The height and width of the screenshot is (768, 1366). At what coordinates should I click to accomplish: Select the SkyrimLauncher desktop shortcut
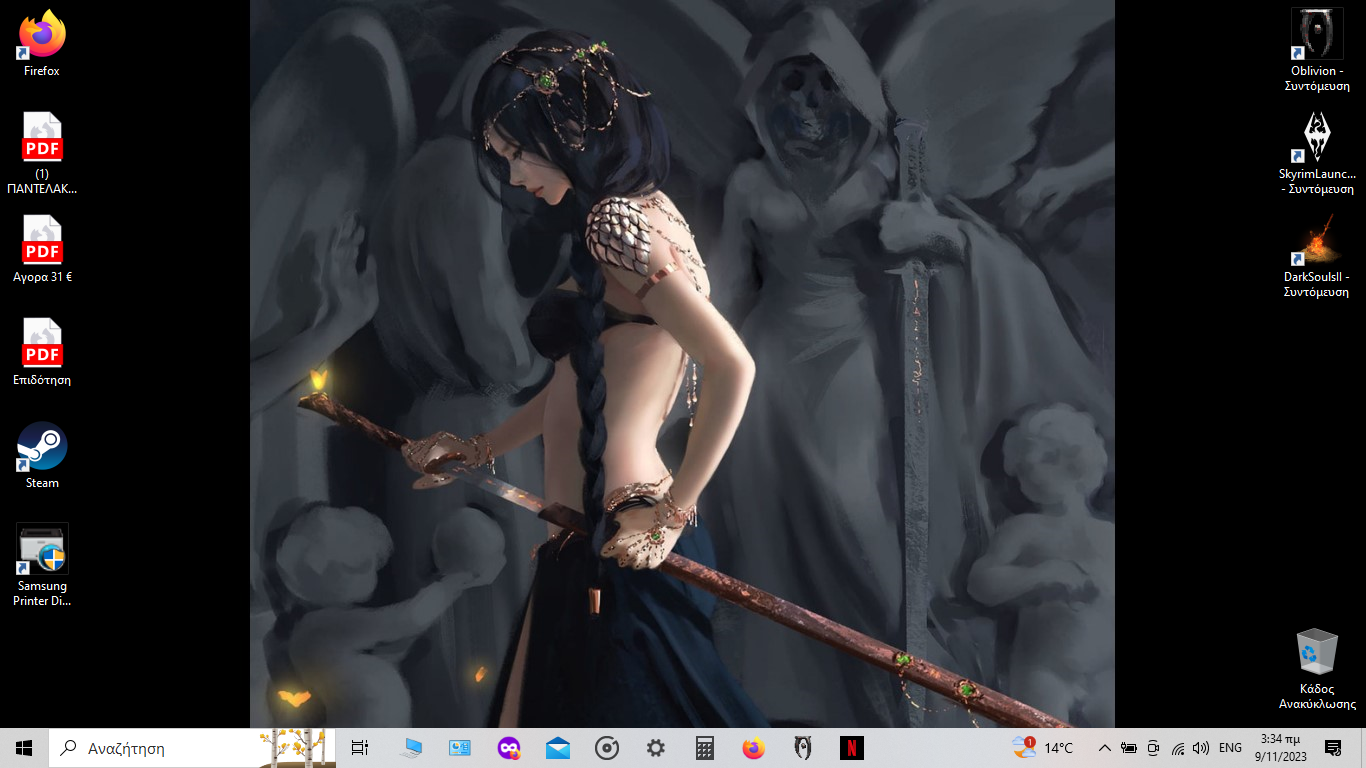1317,153
